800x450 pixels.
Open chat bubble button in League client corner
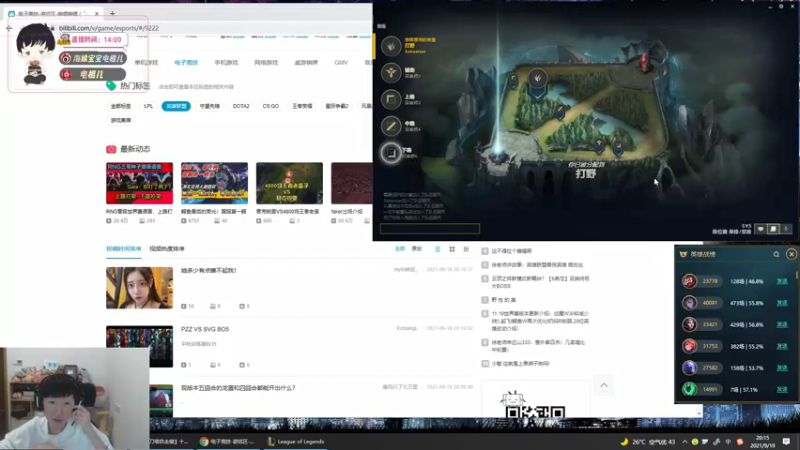(760, 229)
